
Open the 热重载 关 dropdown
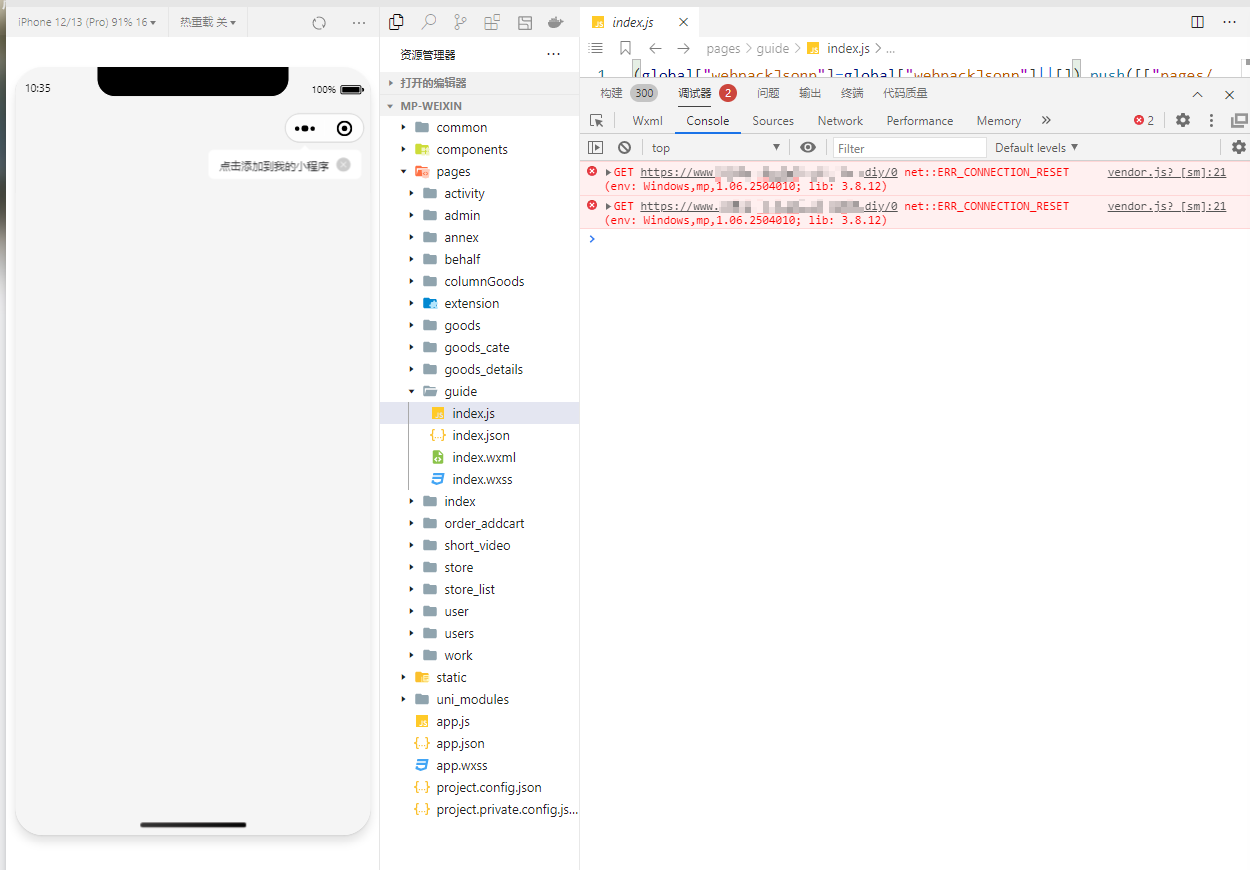point(208,22)
